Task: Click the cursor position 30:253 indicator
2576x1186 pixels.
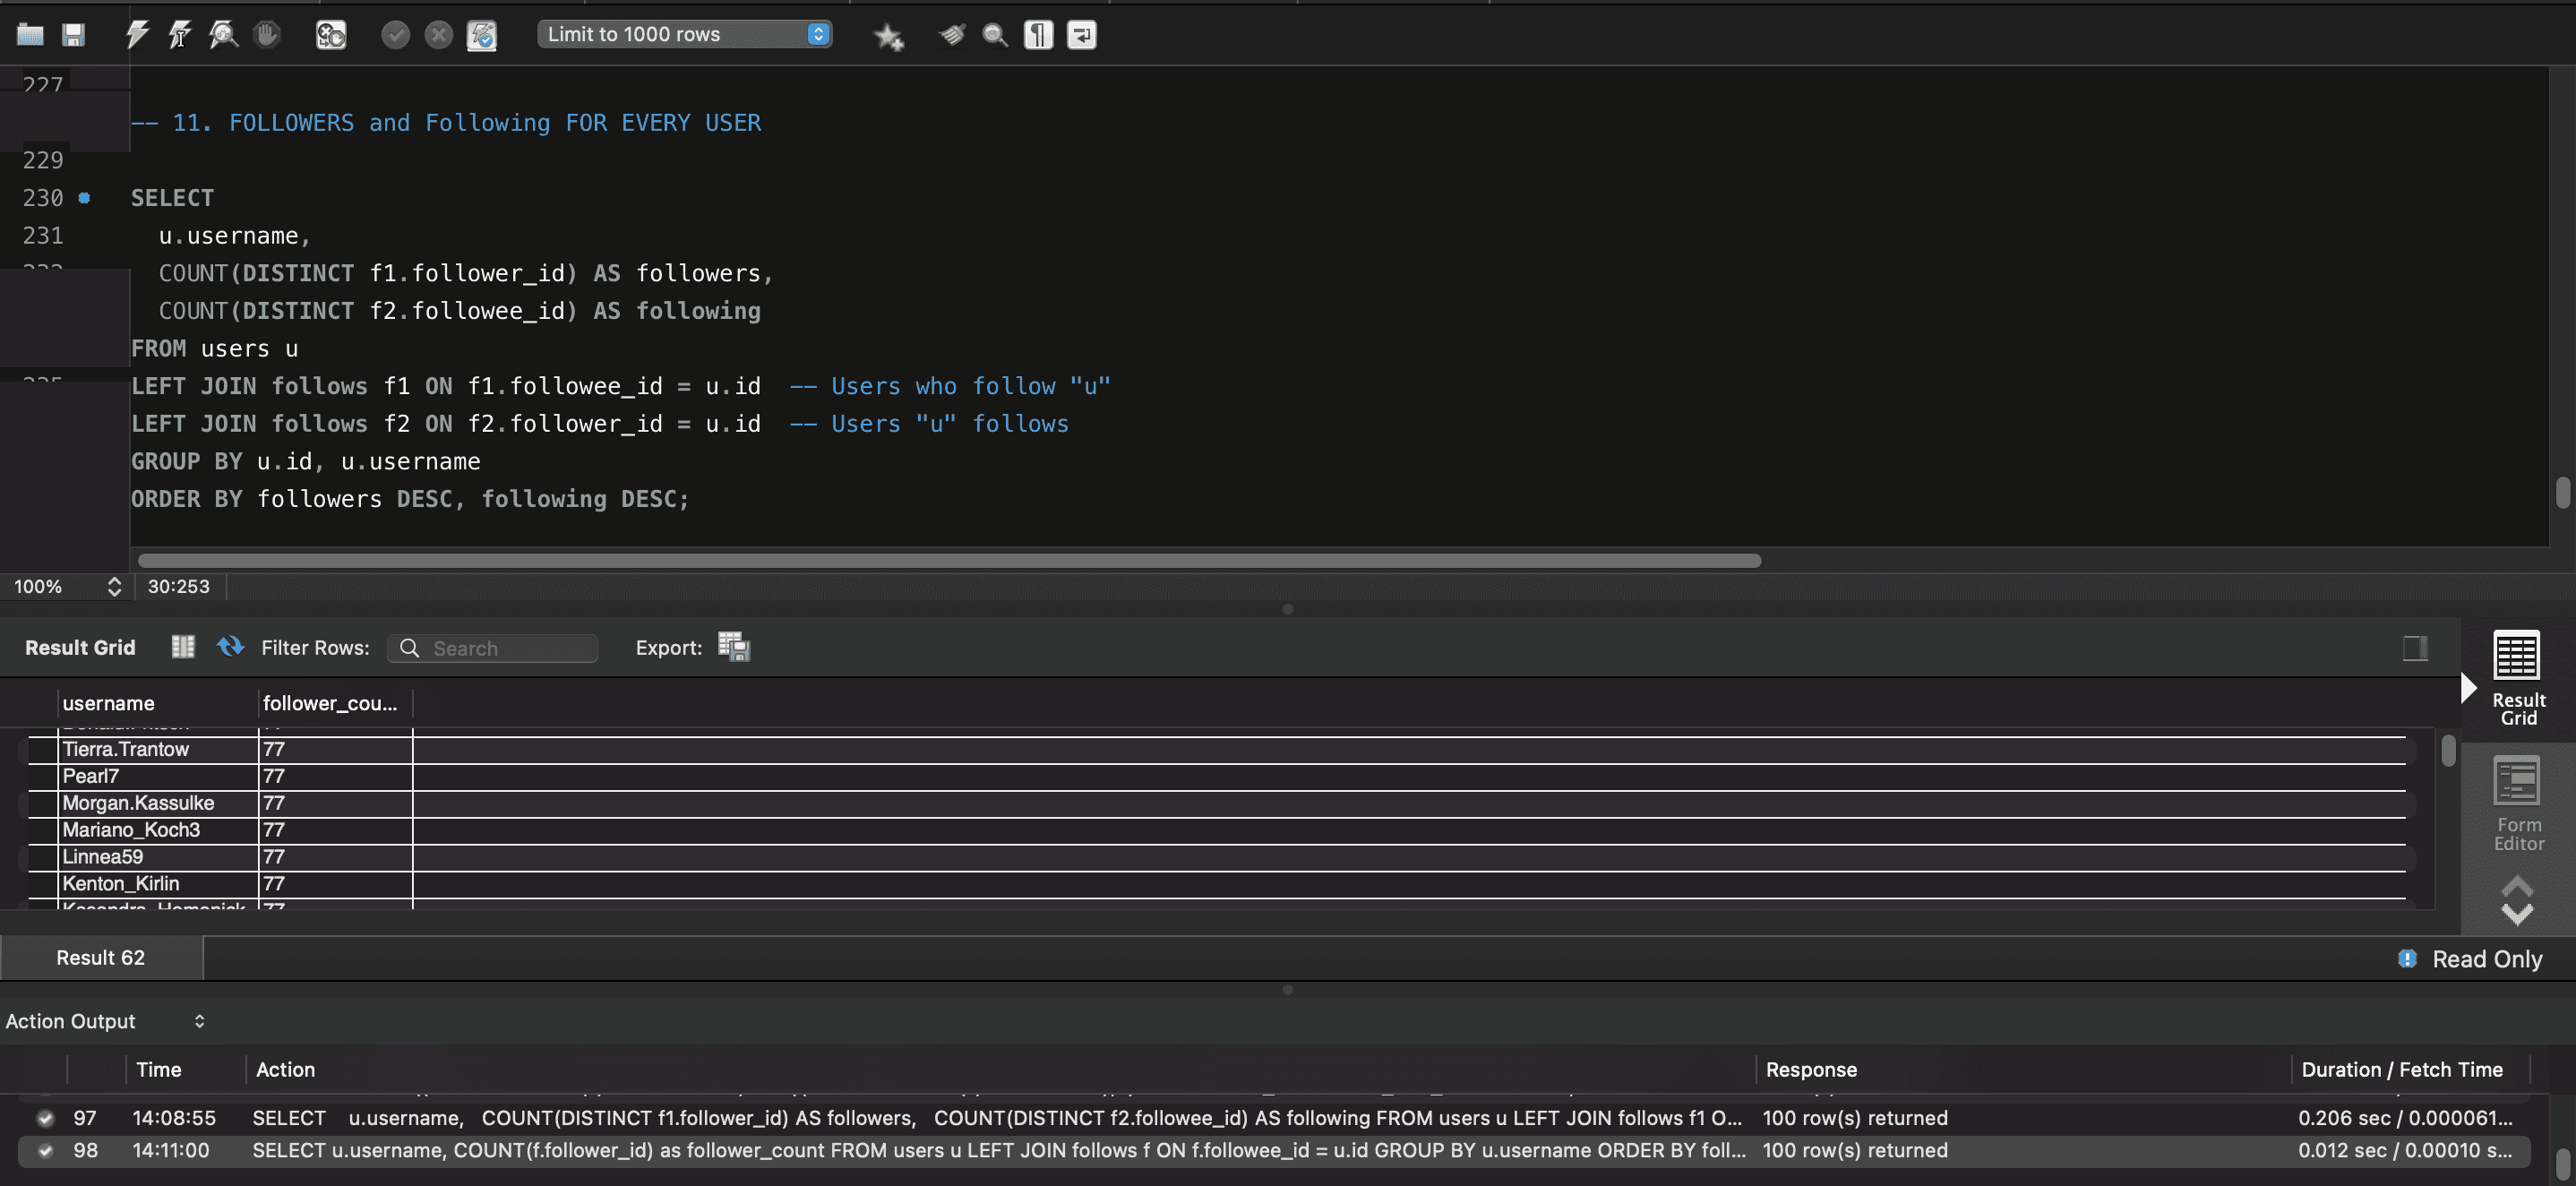Action: pyautogui.click(x=179, y=587)
